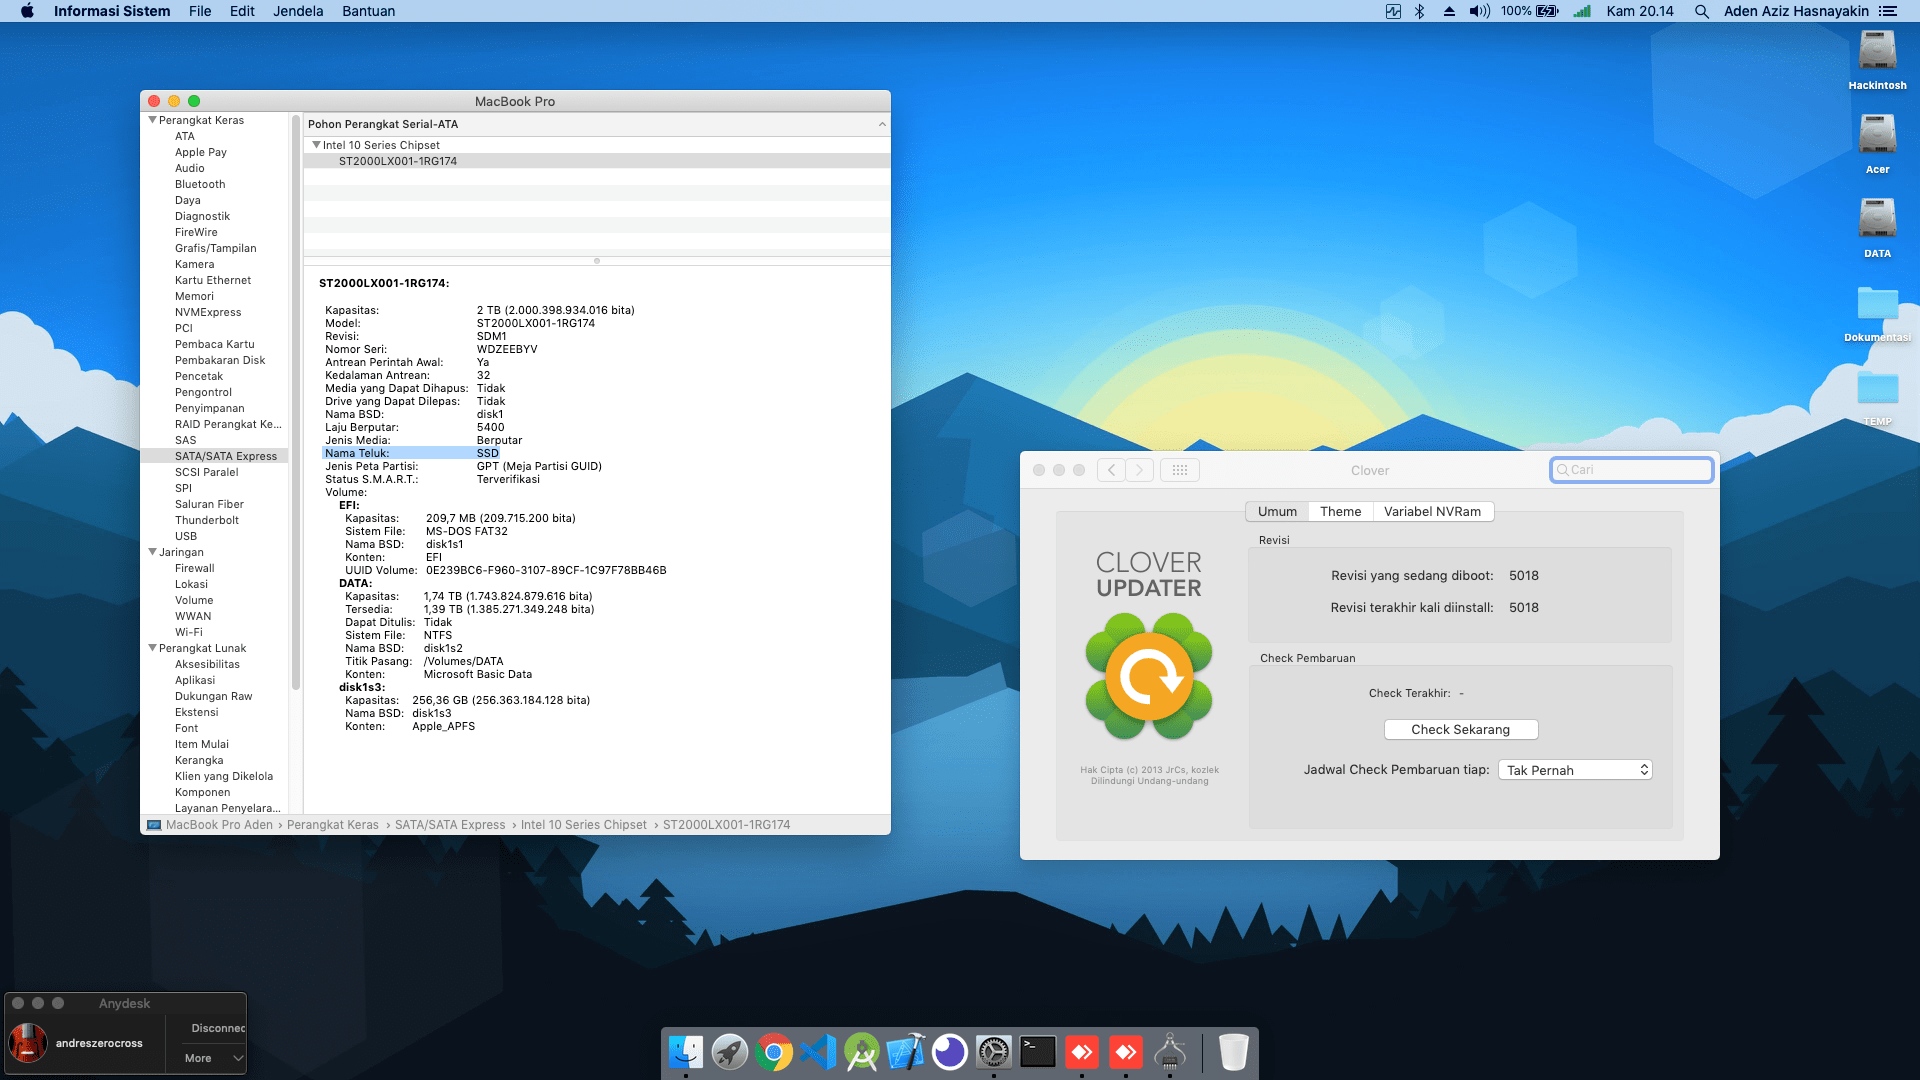Switch to Variabel NVRam tab
The width and height of the screenshot is (1920, 1080).
1432,511
